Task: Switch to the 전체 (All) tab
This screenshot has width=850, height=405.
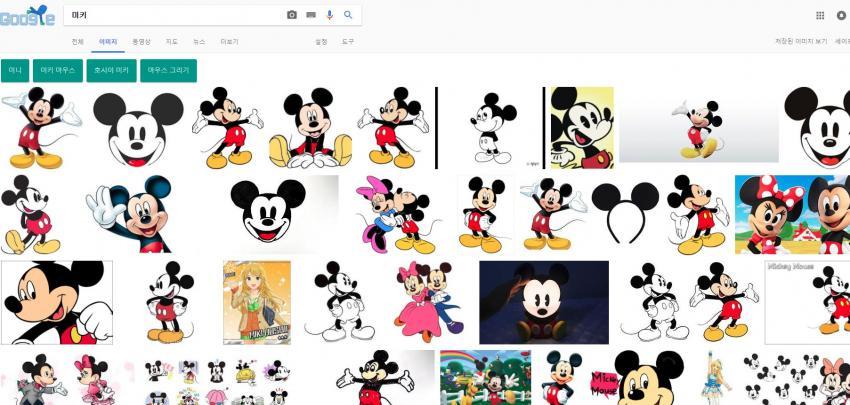Action: point(77,42)
